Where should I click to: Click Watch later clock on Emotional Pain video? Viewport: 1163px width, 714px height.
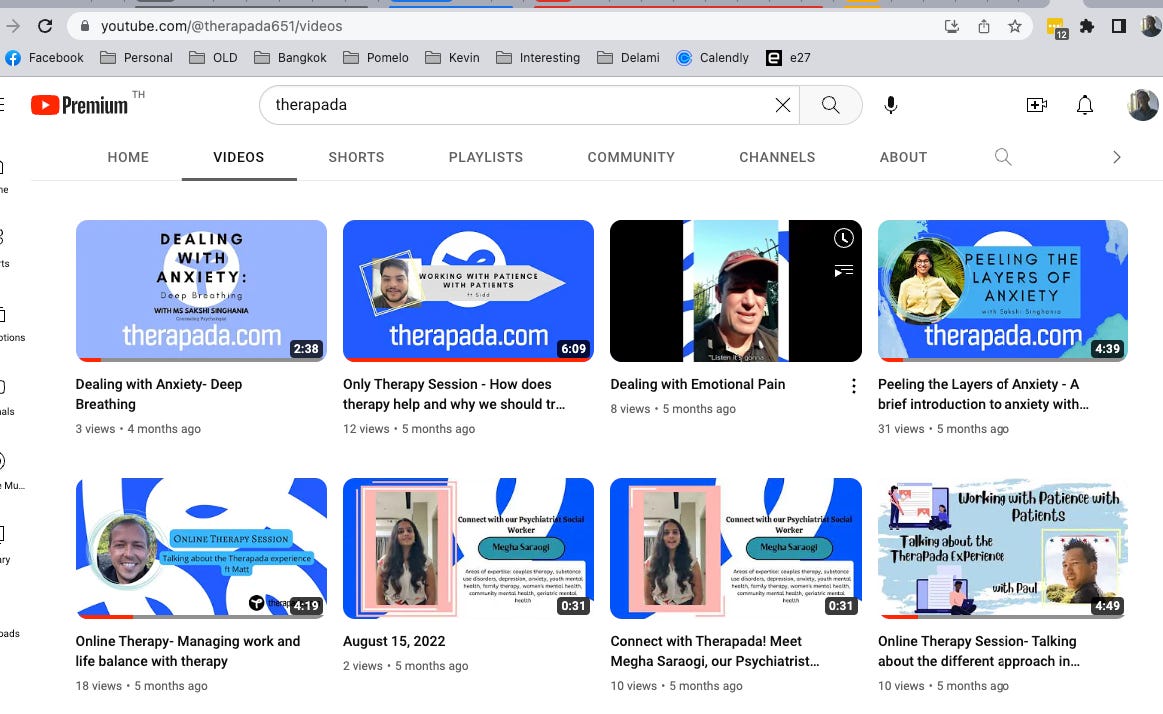pyautogui.click(x=843, y=238)
